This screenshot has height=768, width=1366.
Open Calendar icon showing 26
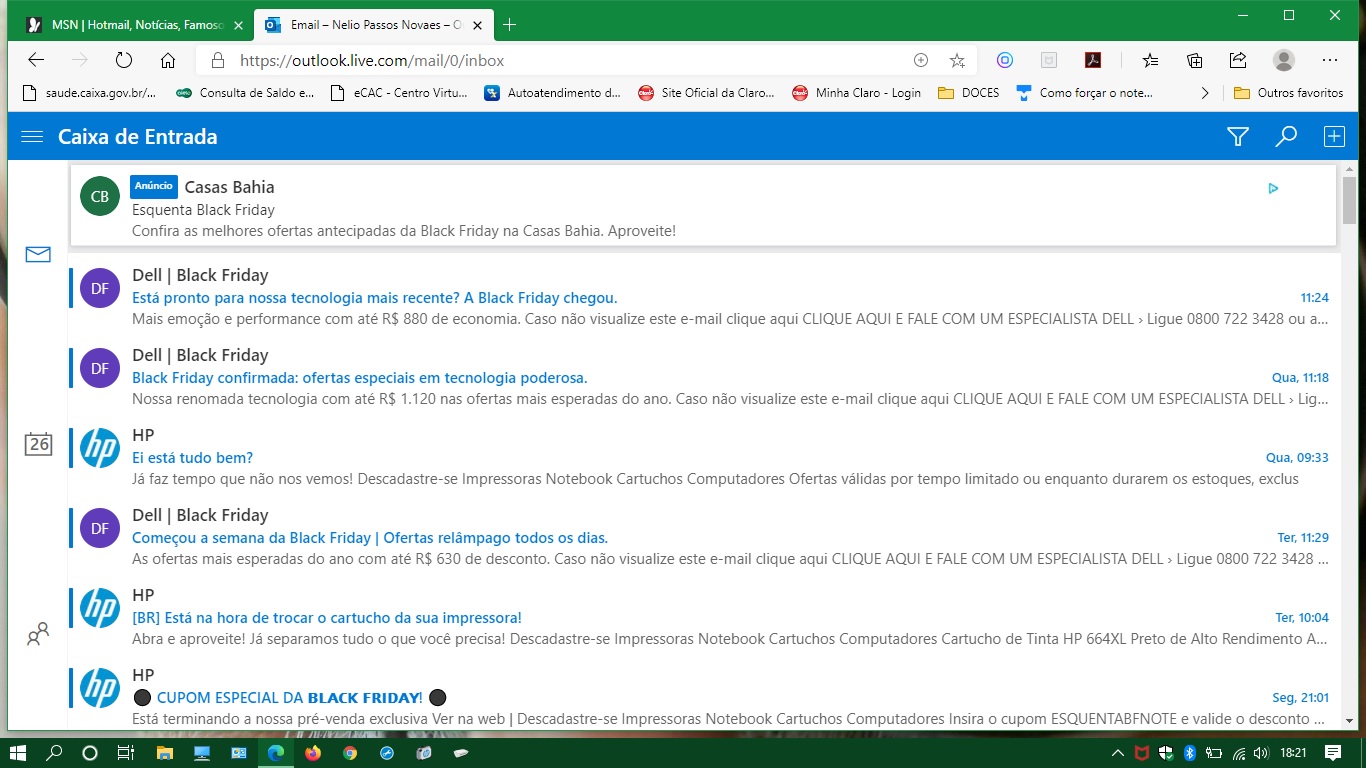point(38,444)
